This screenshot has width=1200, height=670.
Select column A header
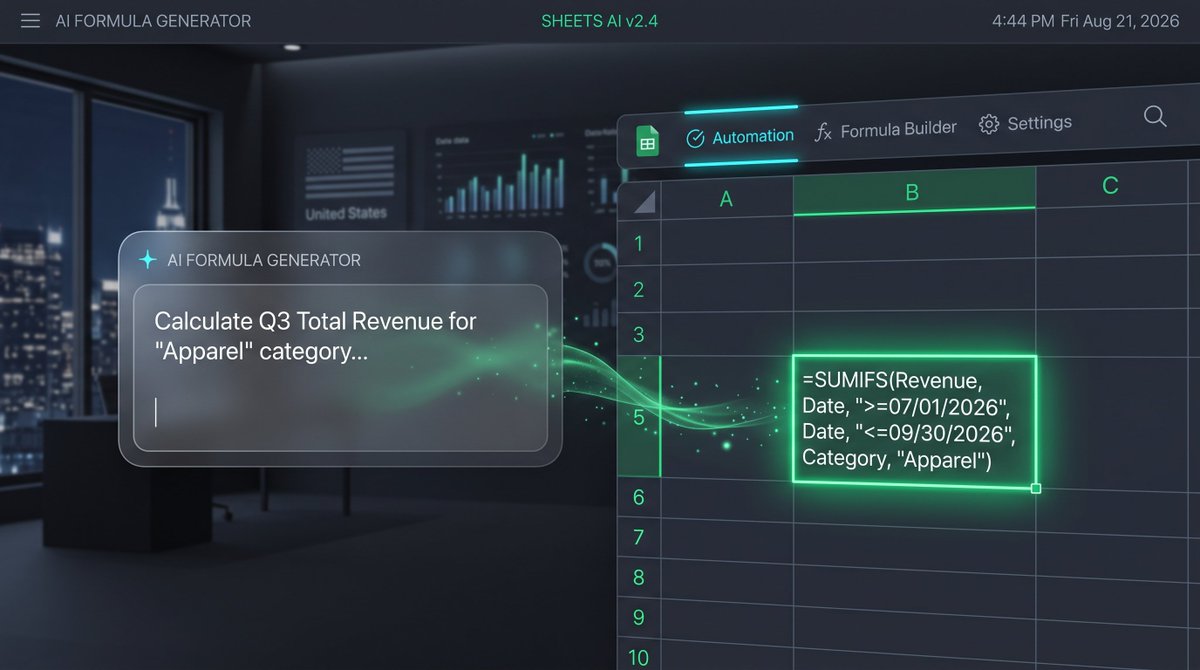[x=727, y=198]
